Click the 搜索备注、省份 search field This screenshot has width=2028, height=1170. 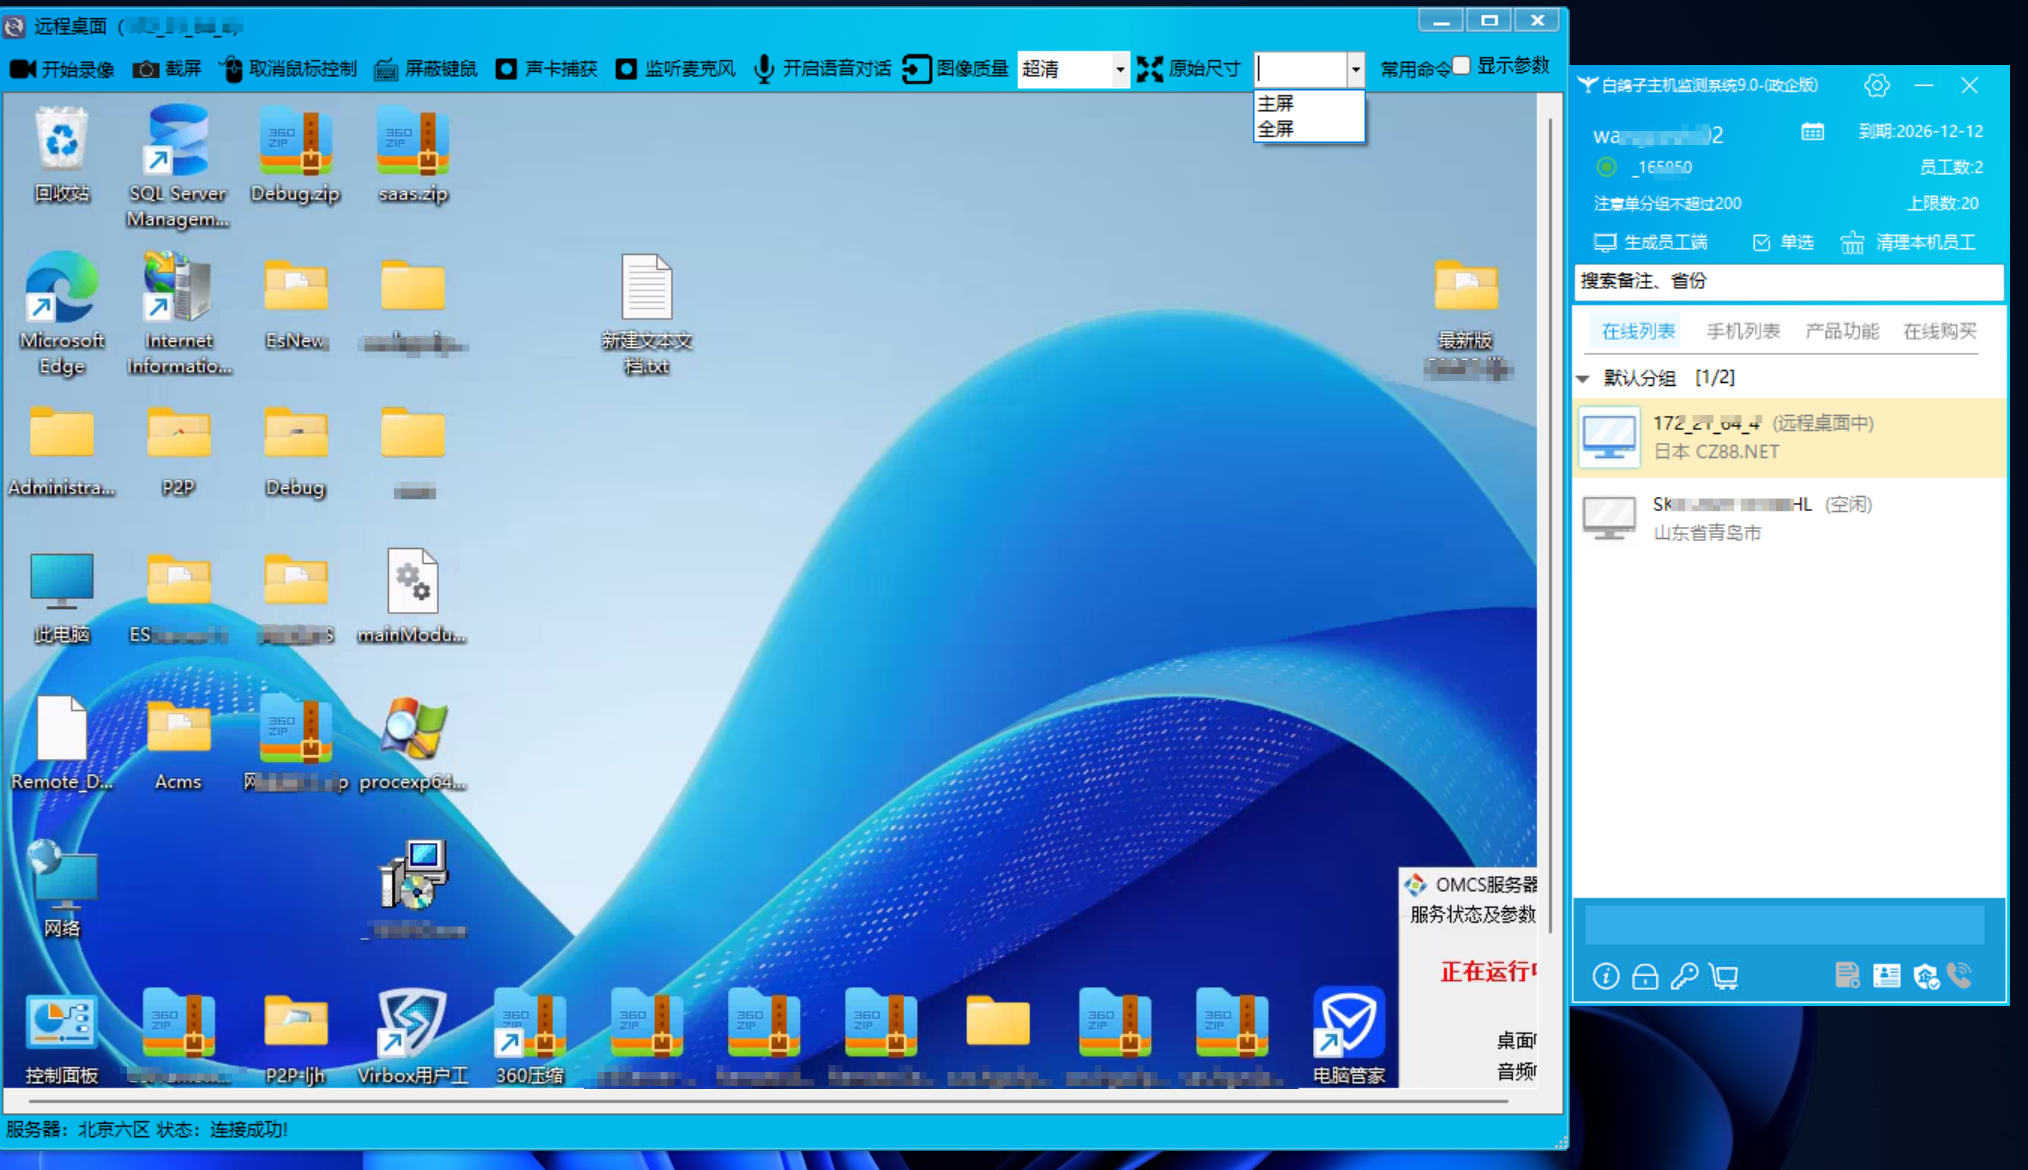pos(1788,282)
